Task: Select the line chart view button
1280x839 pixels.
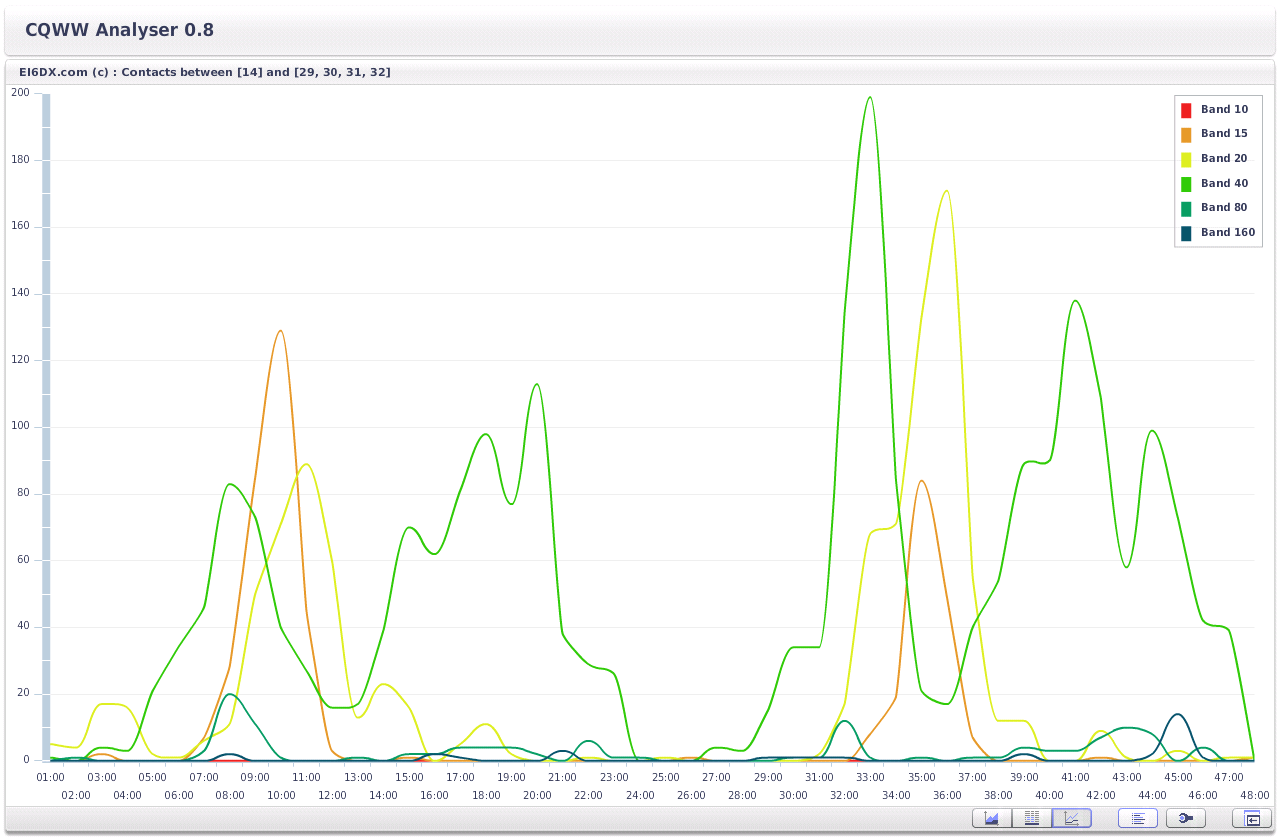Action: coord(1071,818)
